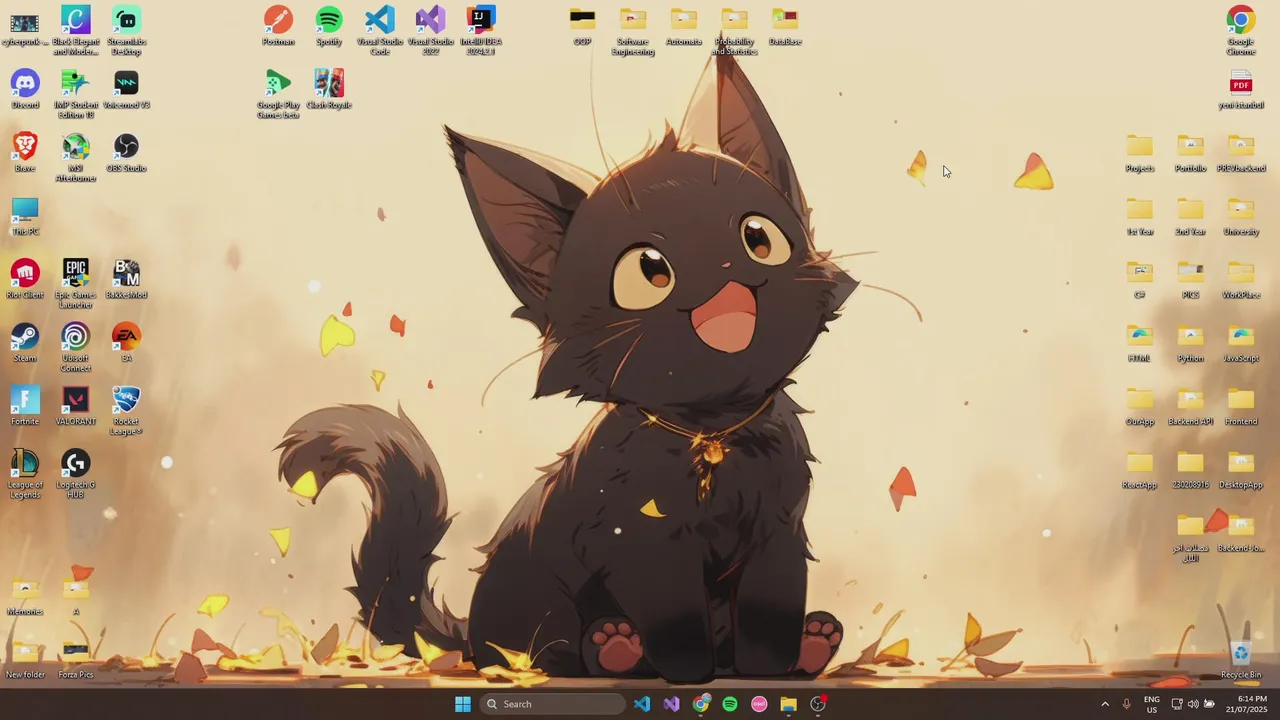
Task: Select the Frontend folder
Action: tap(1241, 406)
